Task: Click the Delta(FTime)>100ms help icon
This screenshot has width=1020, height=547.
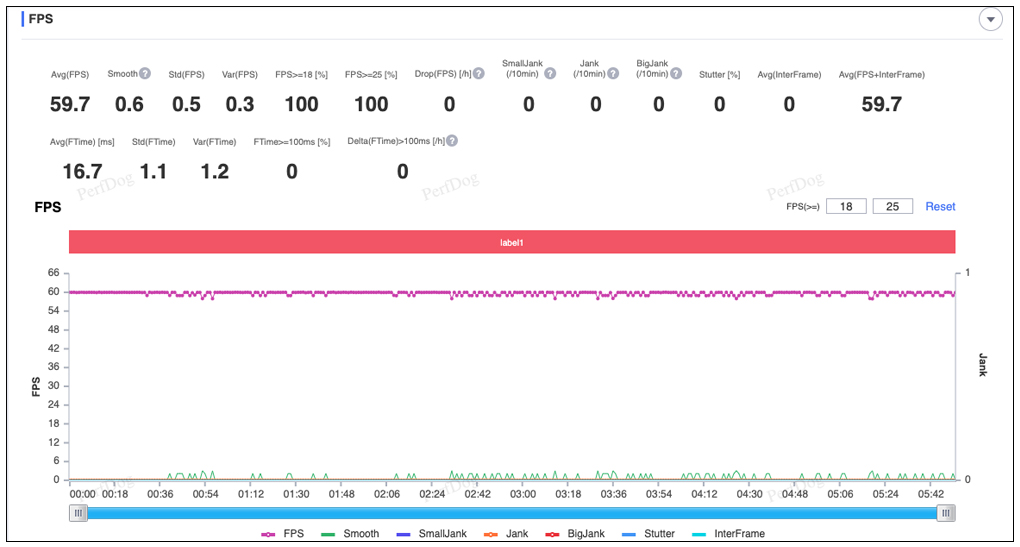Action: 452,142
